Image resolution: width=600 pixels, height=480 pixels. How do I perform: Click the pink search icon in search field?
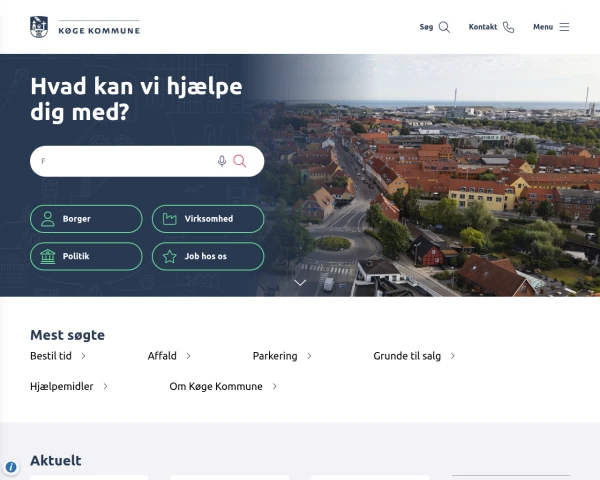click(x=240, y=161)
